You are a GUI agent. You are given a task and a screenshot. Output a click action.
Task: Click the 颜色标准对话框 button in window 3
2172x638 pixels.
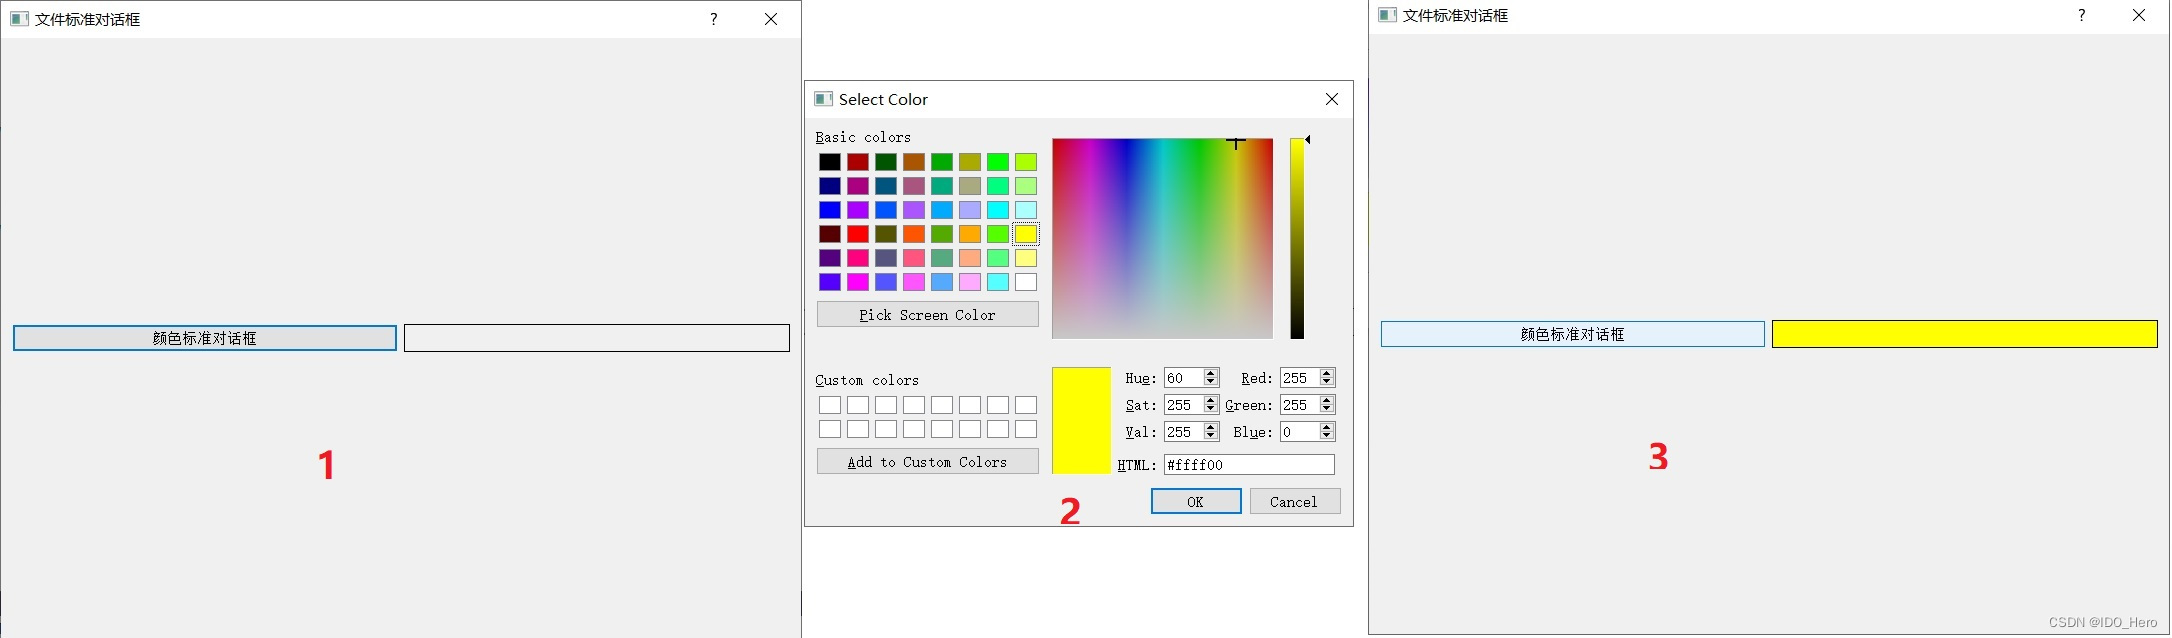coord(1573,334)
